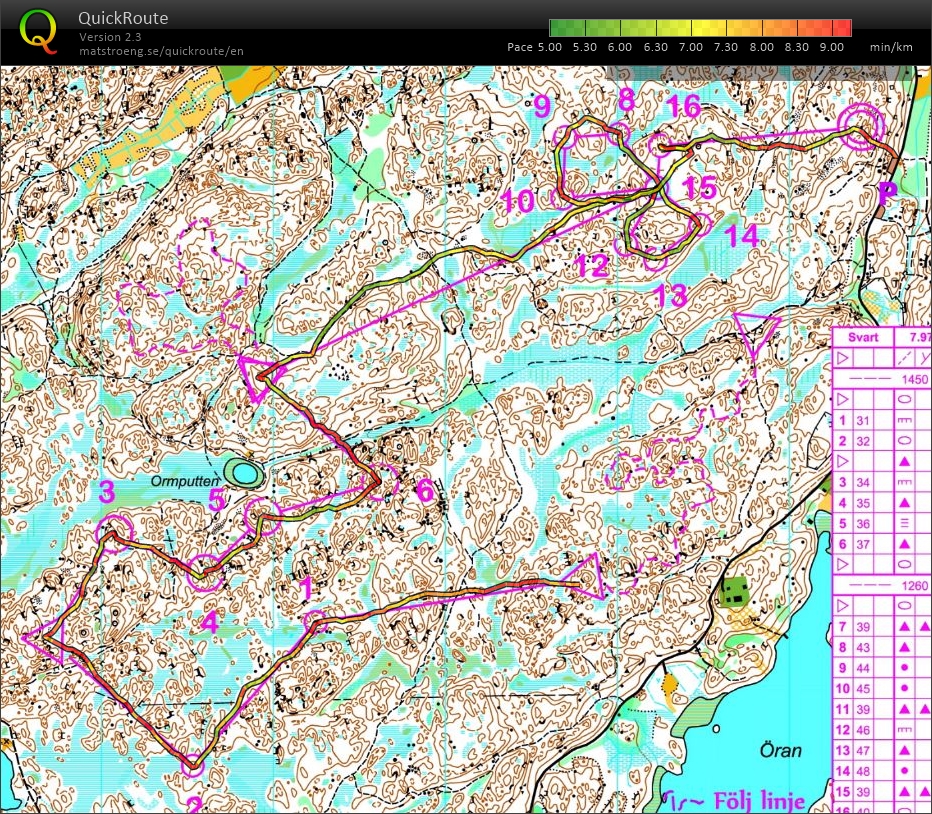Select the yellow 7.00 pace legend segment
The width and height of the screenshot is (932, 814).
pos(709,28)
